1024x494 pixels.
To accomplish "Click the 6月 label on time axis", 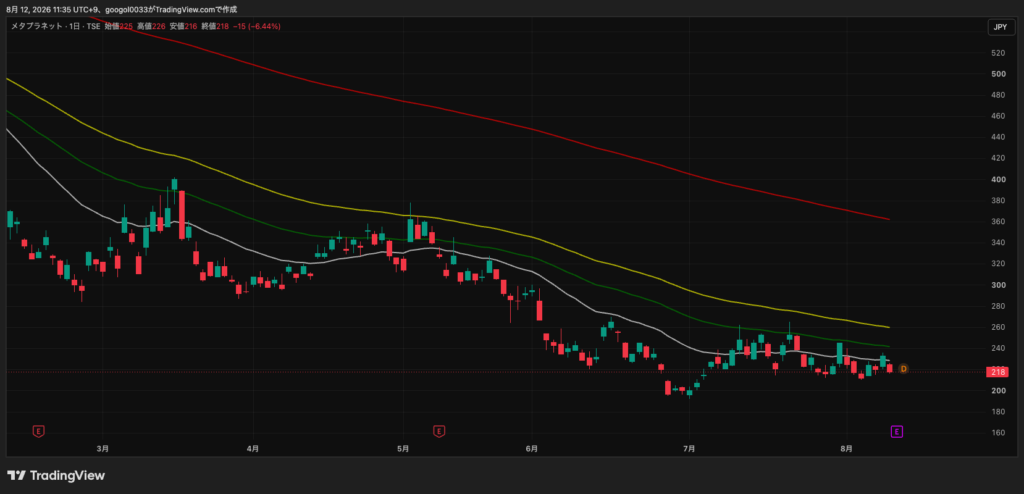I will click(x=532, y=449).
